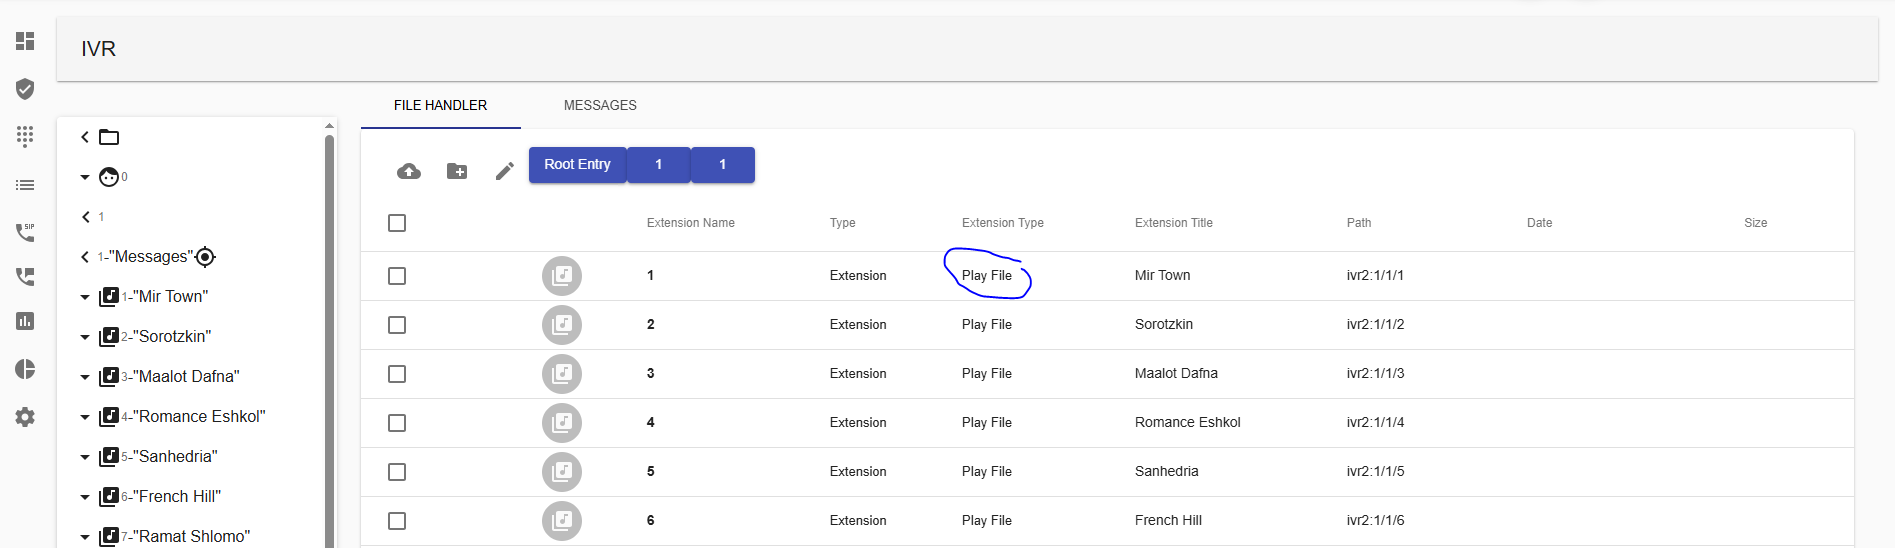Tick the select-all checkbox in table header
The width and height of the screenshot is (1895, 548).
point(397,223)
